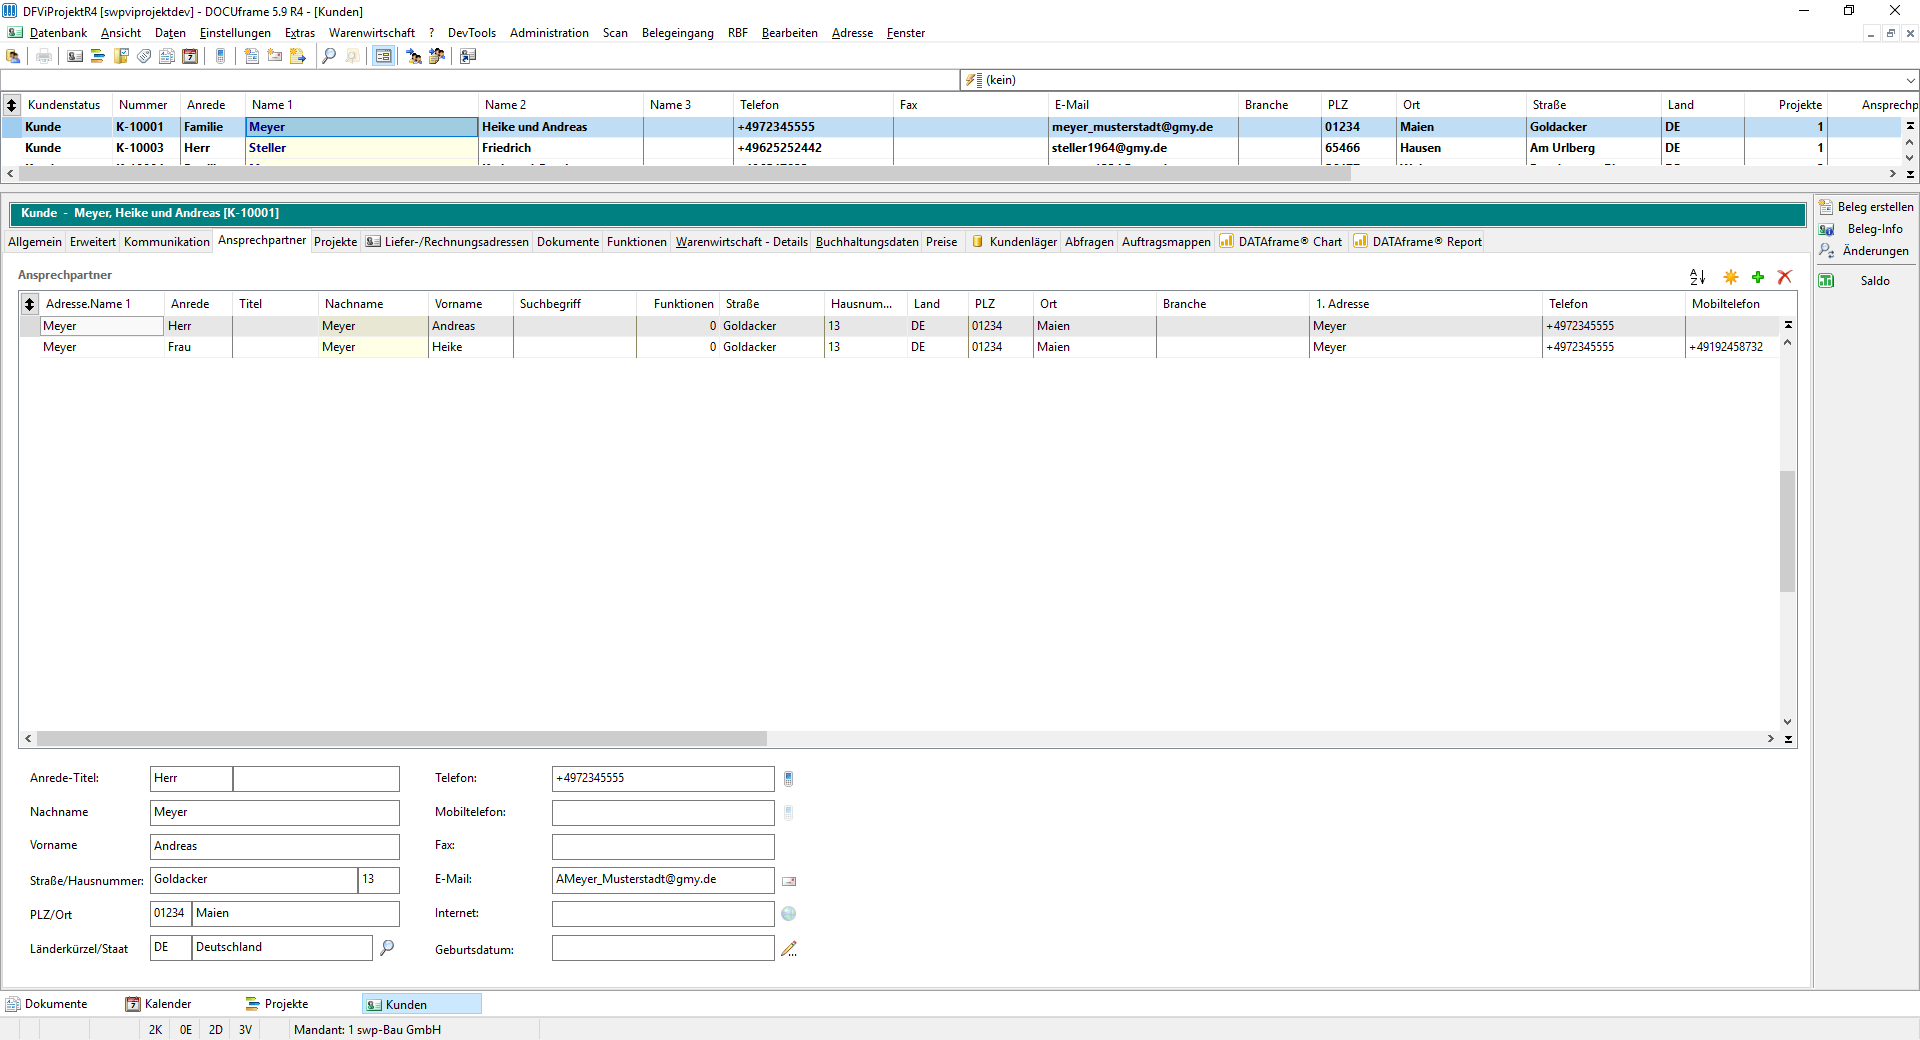Switch to the Buchhaltungsdaten tab

[x=867, y=242]
